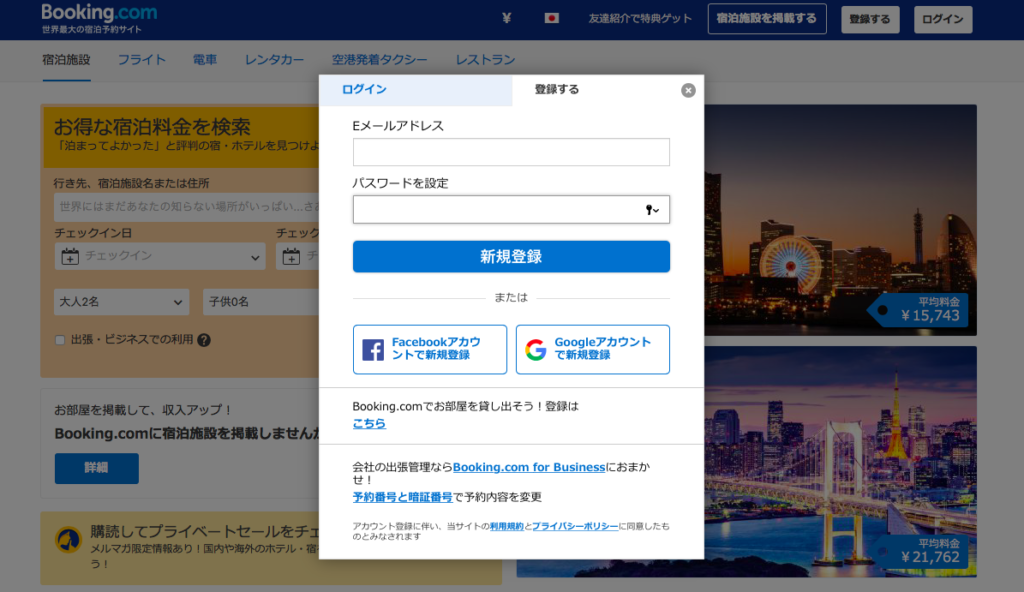Image resolution: width=1024 pixels, height=592 pixels.
Task: Switch to the ログイン tab in dialog
Action: [x=415, y=90]
